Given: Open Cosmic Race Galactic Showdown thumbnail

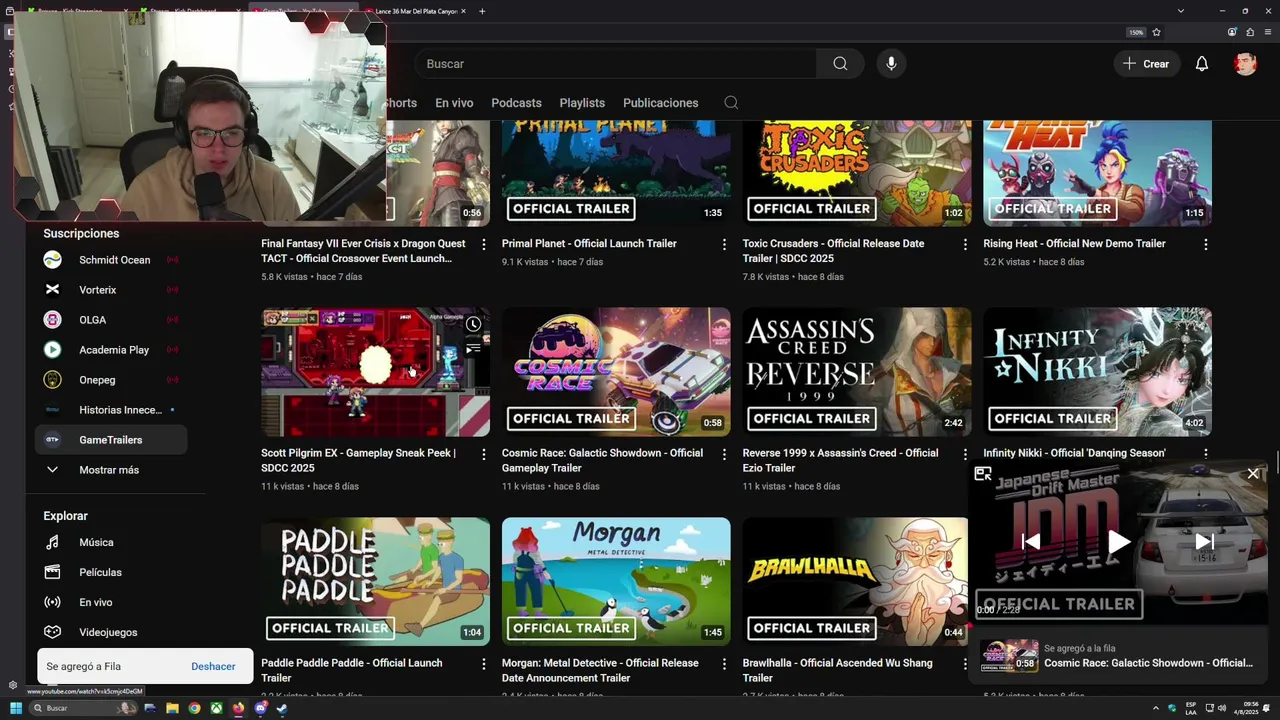Looking at the screenshot, I should click(x=616, y=372).
